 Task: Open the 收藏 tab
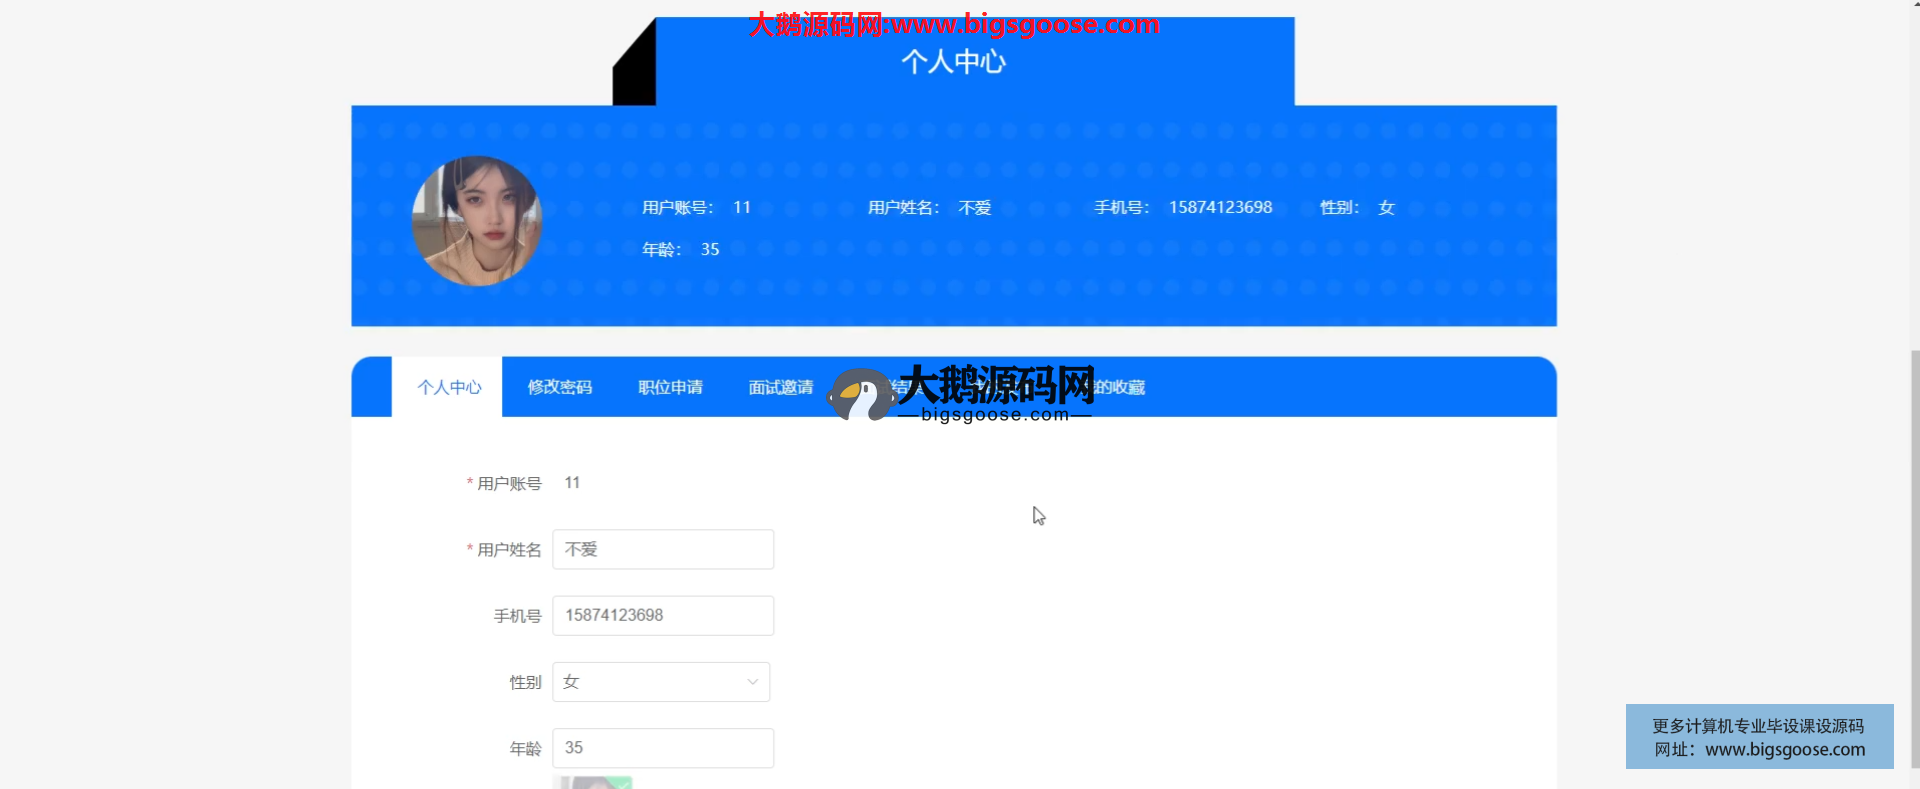coord(1122,387)
